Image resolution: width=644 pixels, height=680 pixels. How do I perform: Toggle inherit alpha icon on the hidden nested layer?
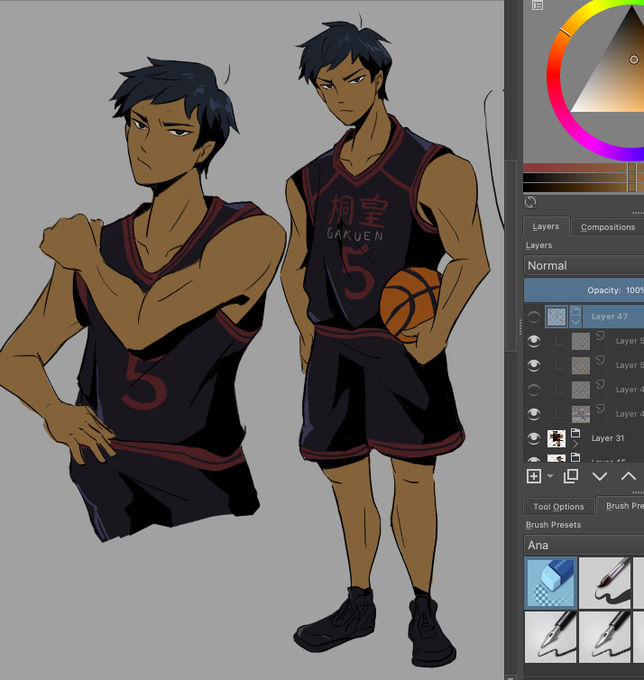coord(600,384)
